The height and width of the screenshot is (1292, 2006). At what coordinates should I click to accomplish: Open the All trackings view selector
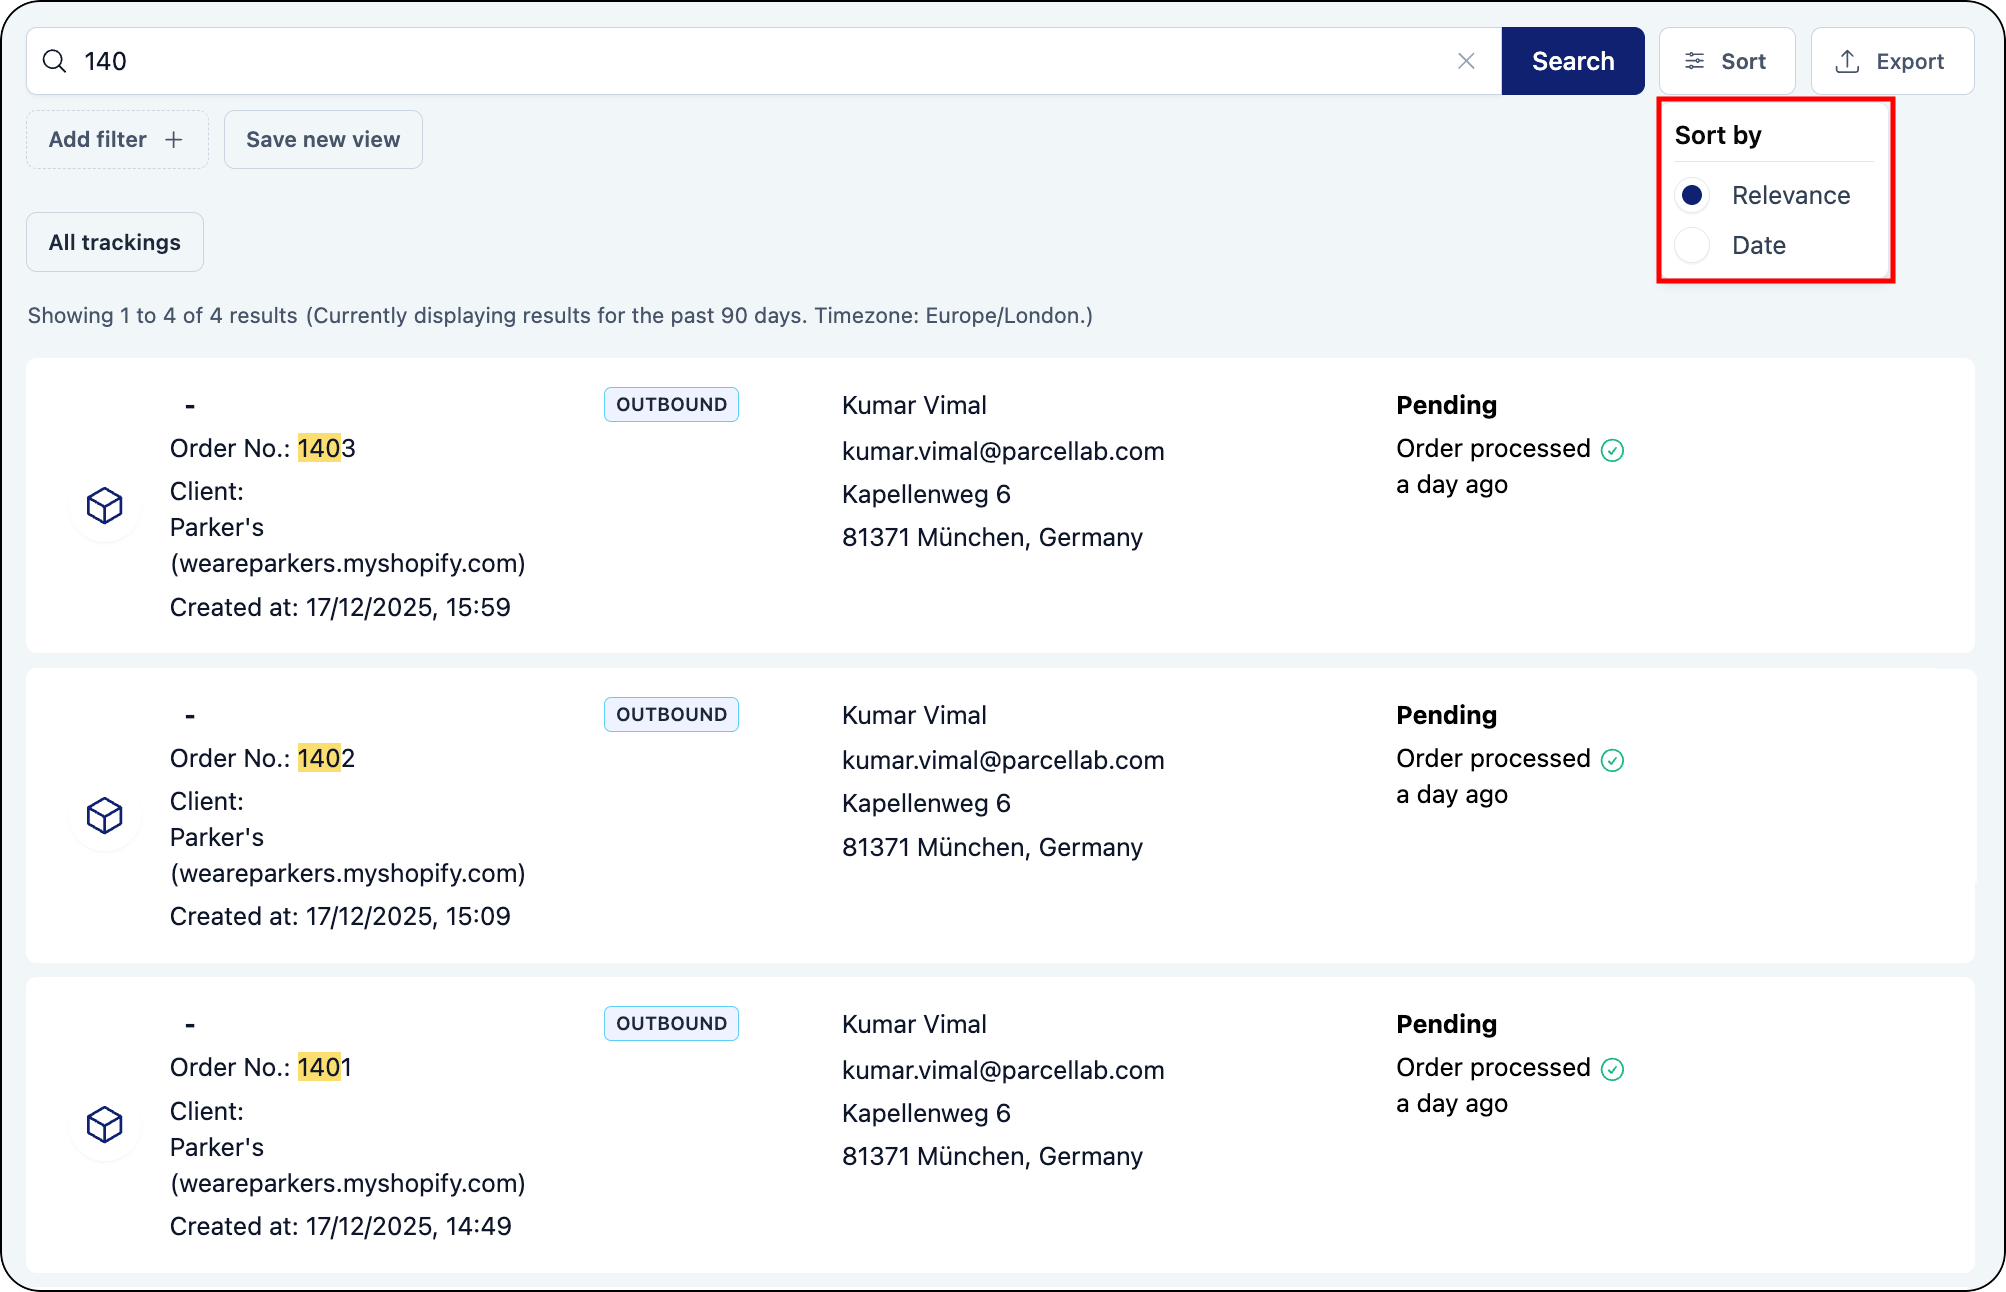coord(114,242)
